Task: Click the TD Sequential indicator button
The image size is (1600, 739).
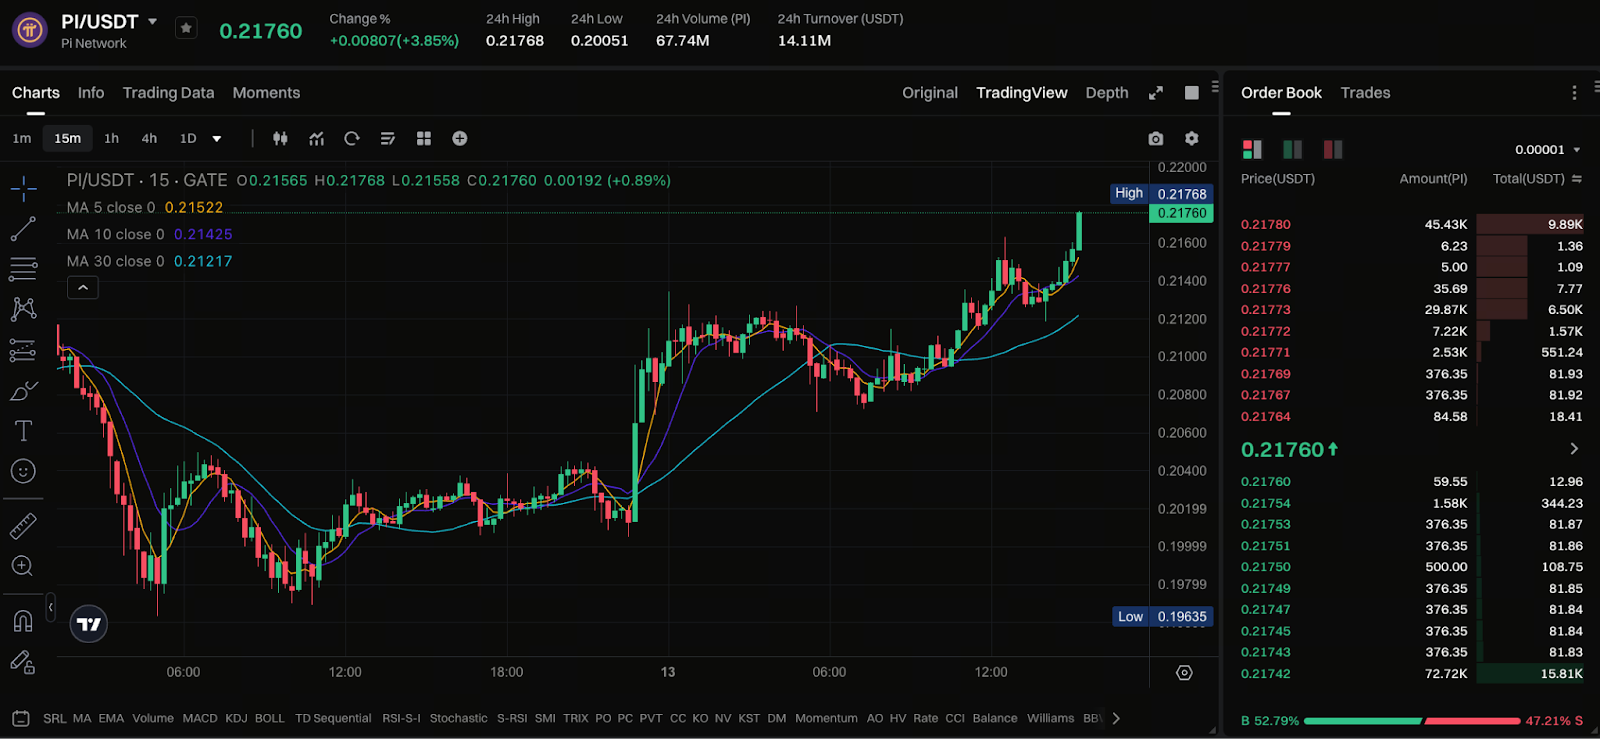Action: click(x=333, y=718)
